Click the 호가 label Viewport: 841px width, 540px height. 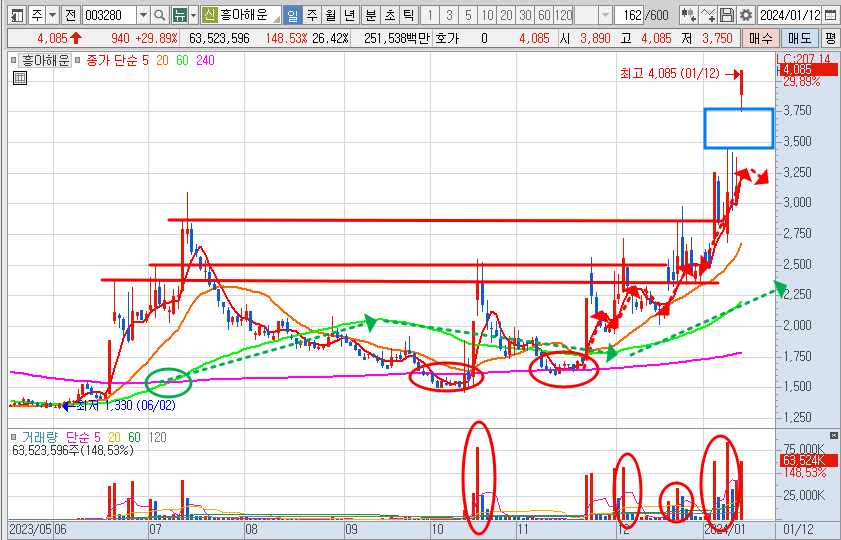click(446, 38)
